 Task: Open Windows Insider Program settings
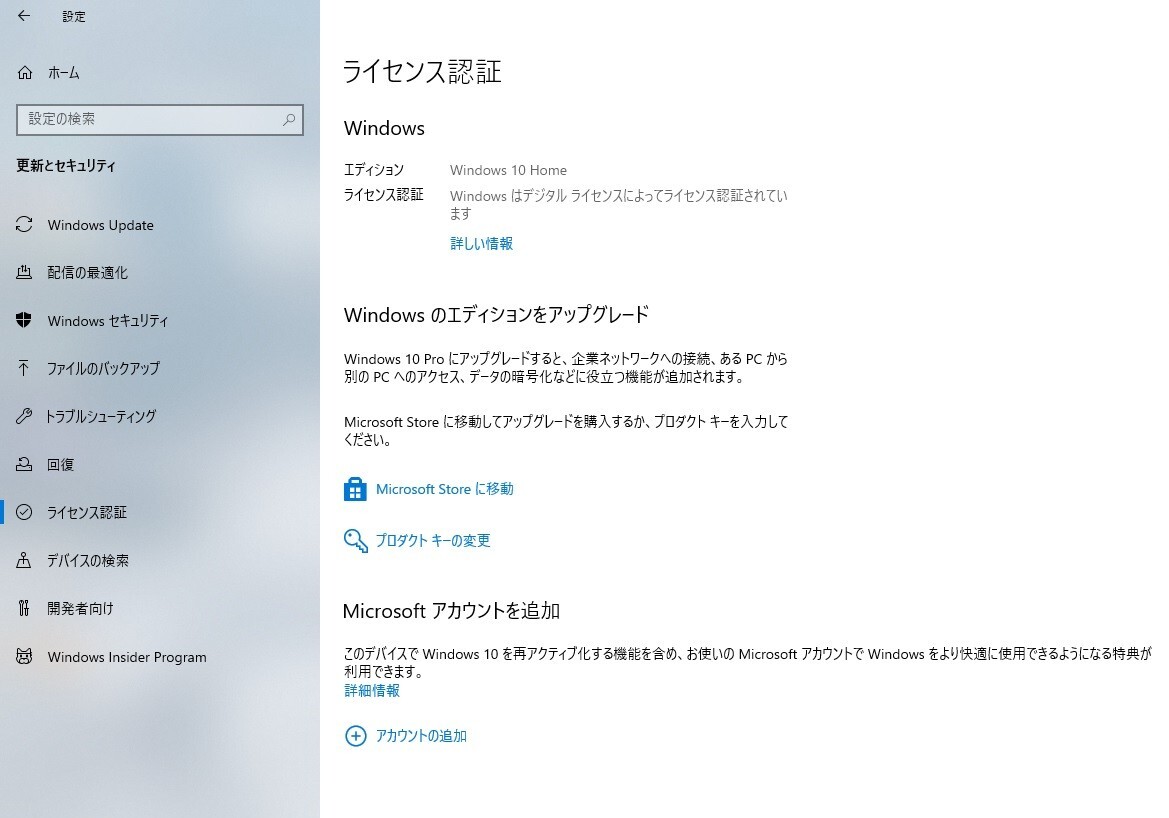click(160, 656)
